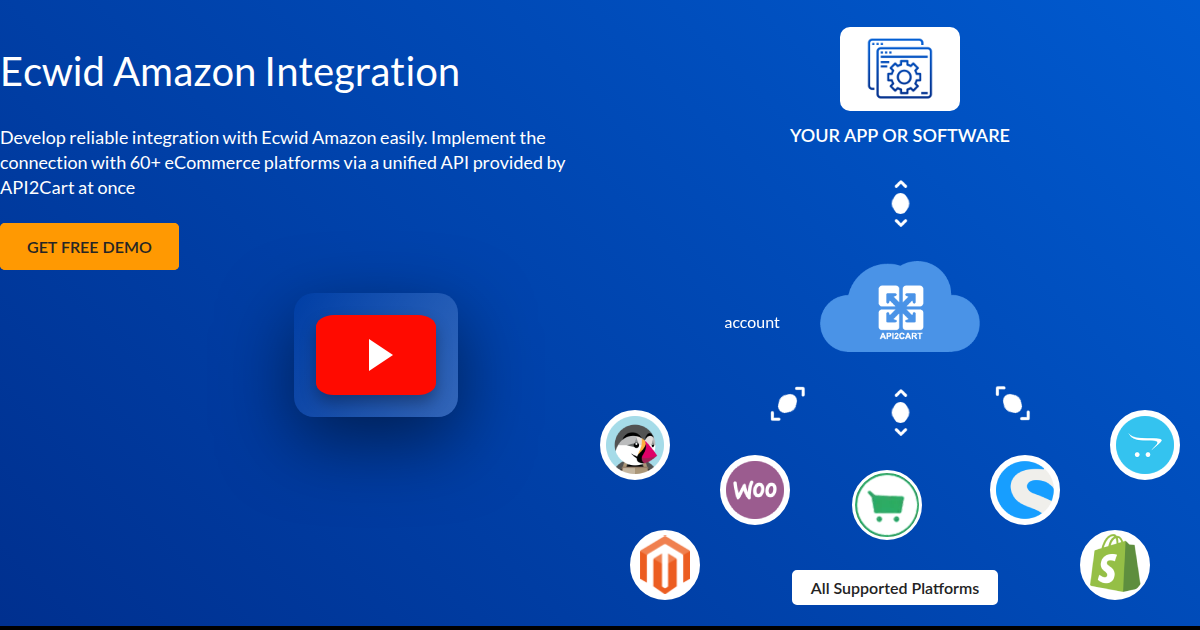
Task: Click the arrows between app and cloud
Action: 900,203
